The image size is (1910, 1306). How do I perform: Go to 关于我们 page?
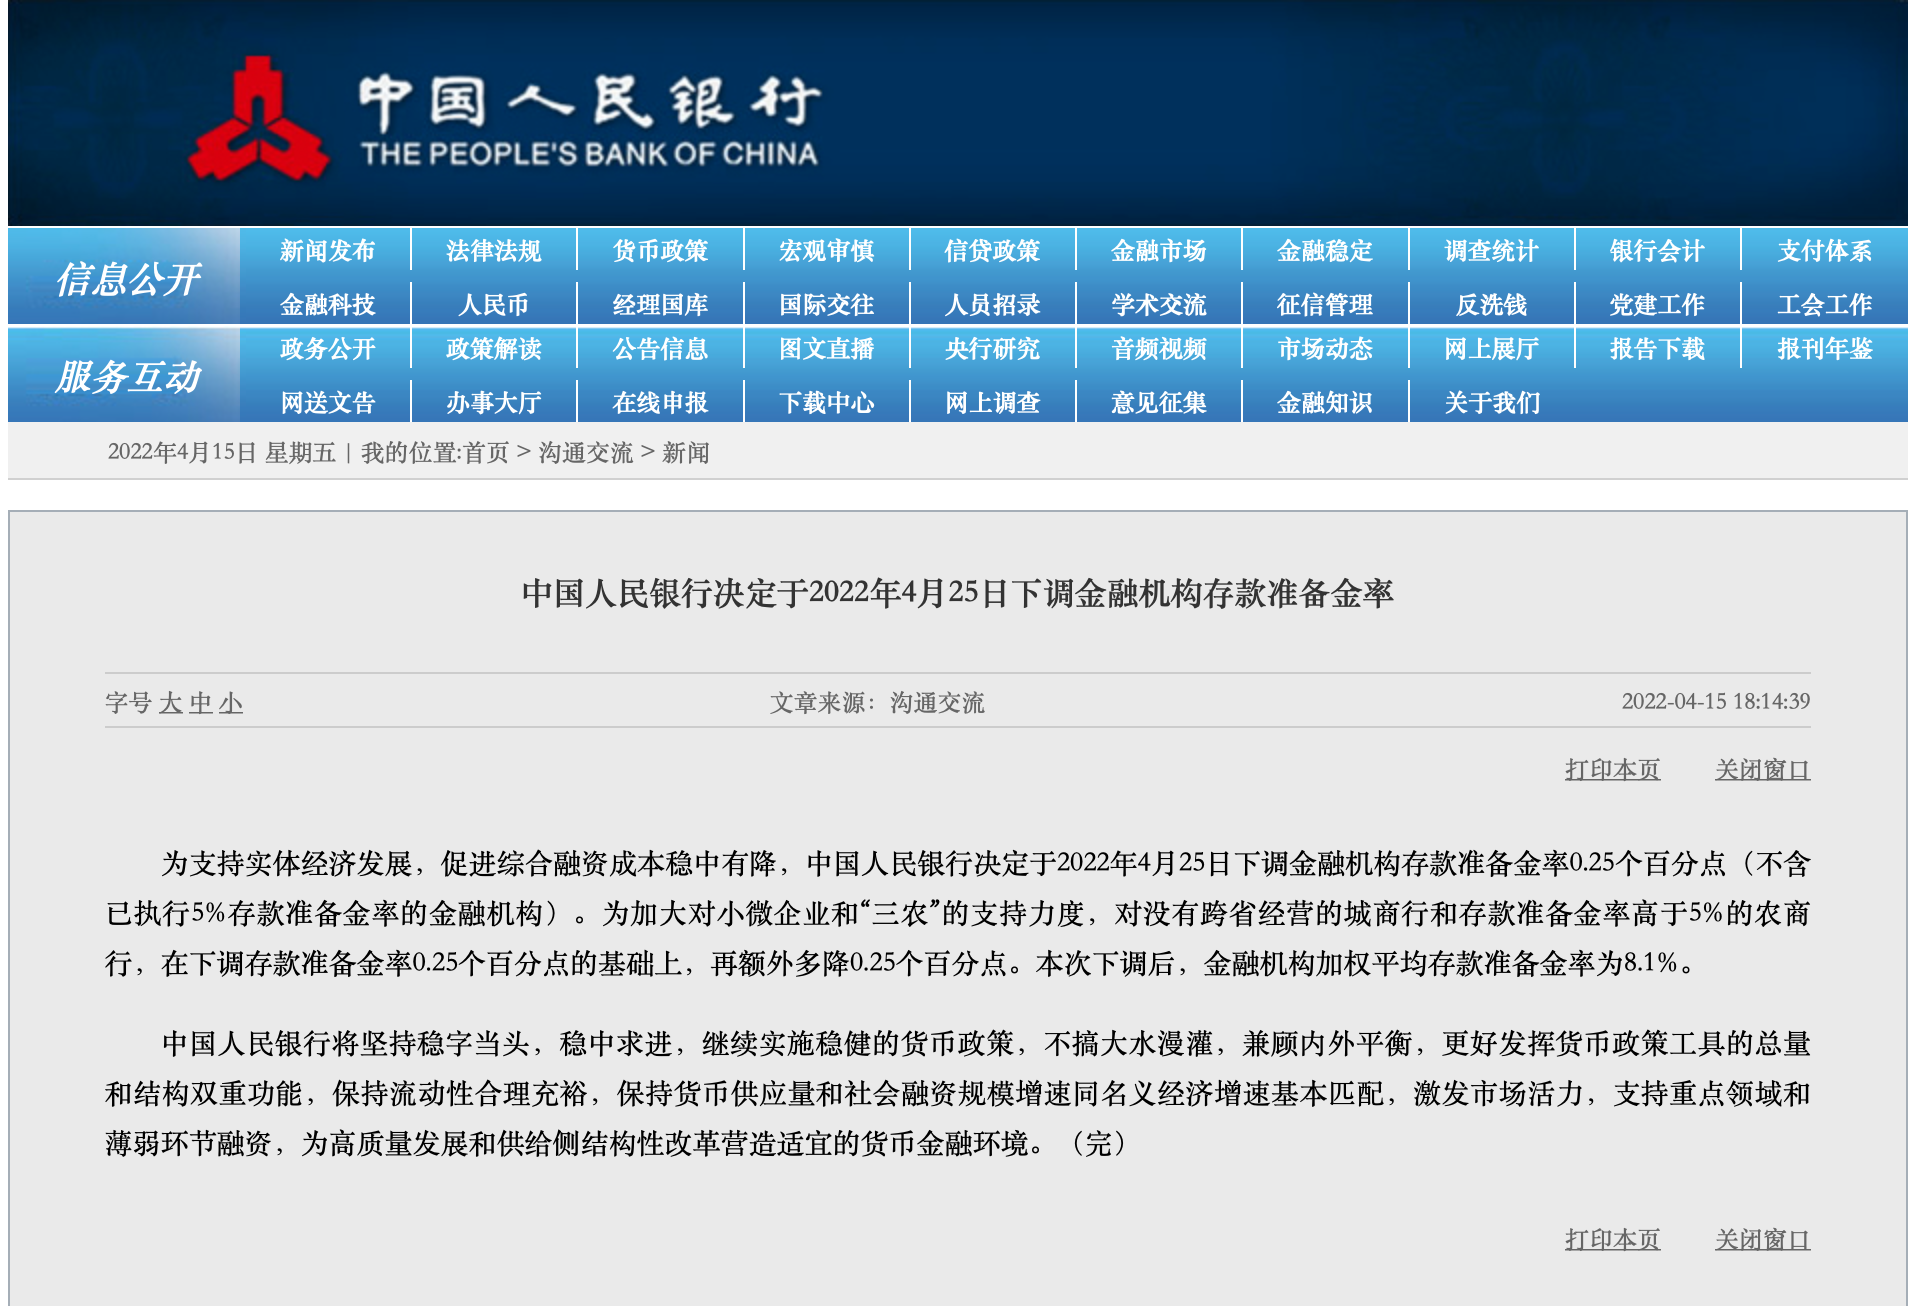(x=1491, y=403)
